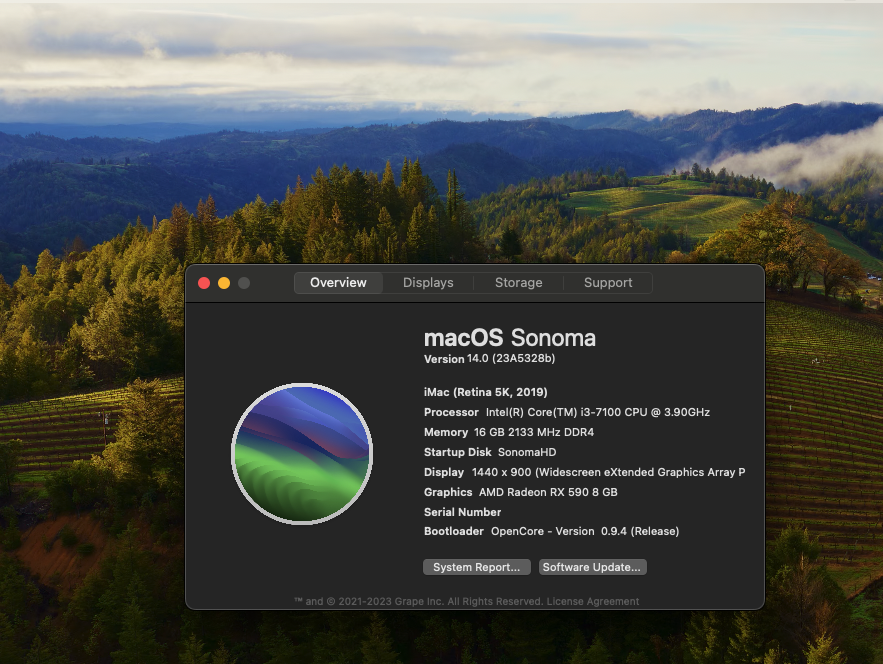Close the About This Mac window

[204, 283]
